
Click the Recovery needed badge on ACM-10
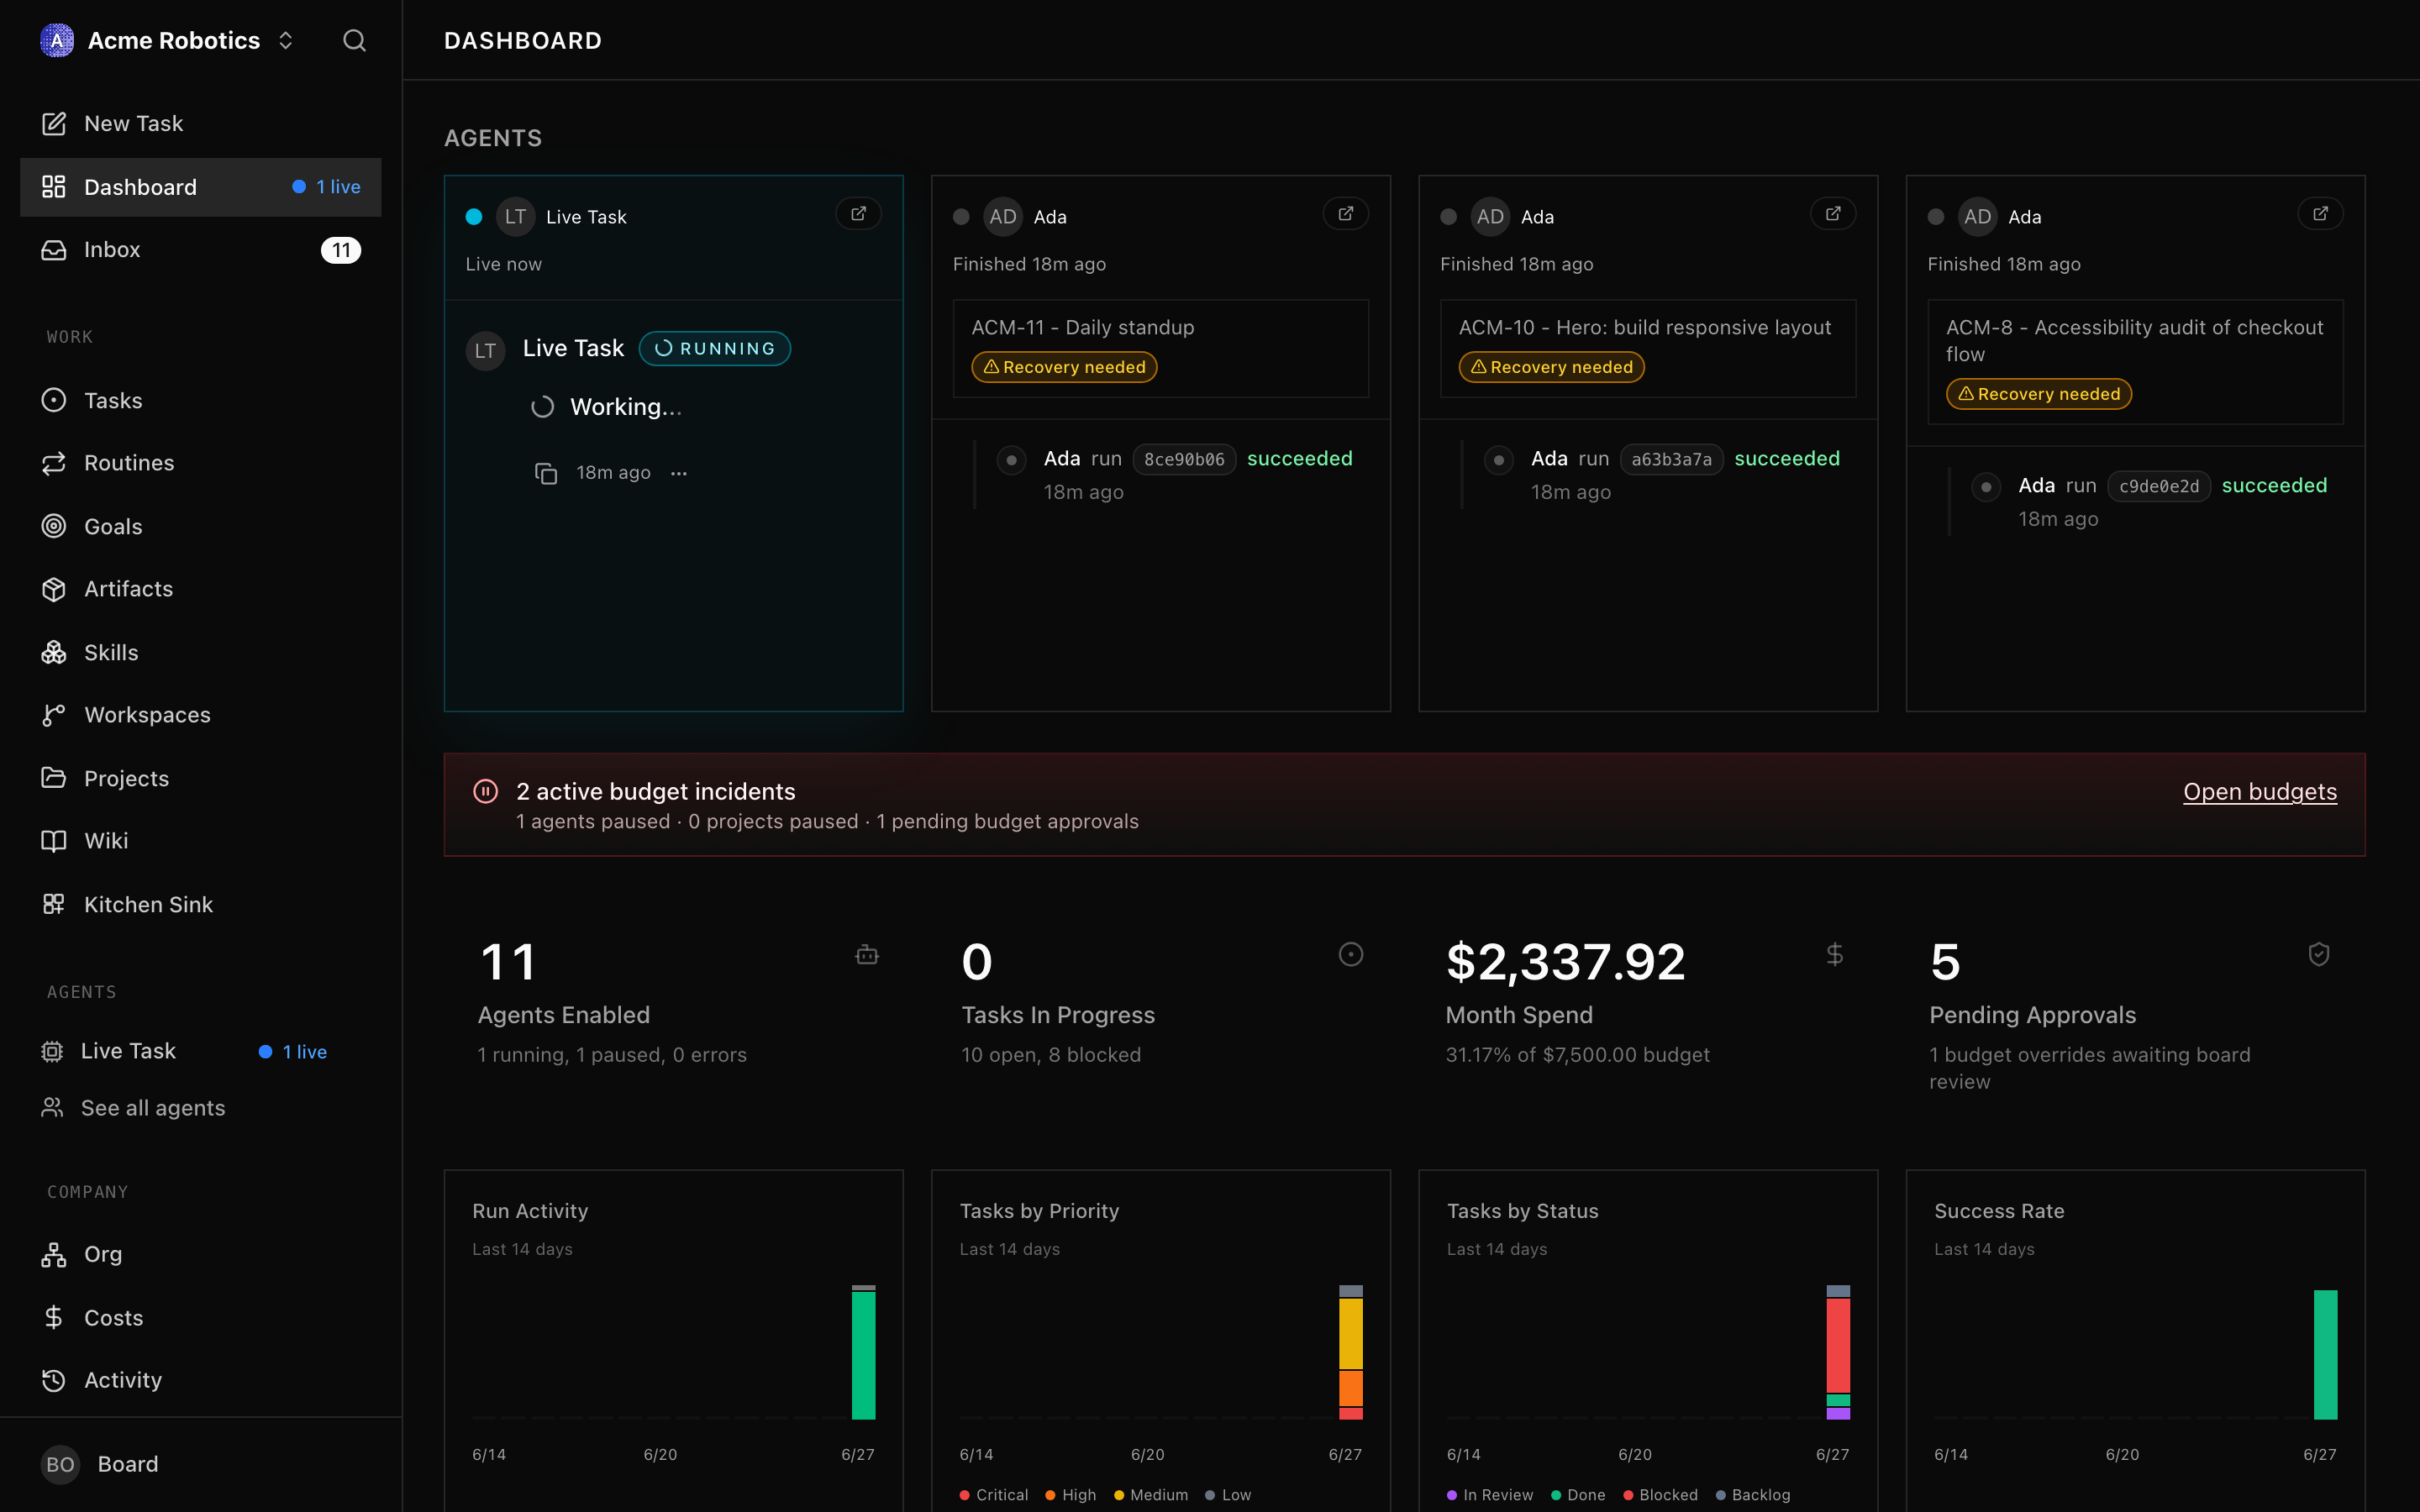pyautogui.click(x=1552, y=367)
